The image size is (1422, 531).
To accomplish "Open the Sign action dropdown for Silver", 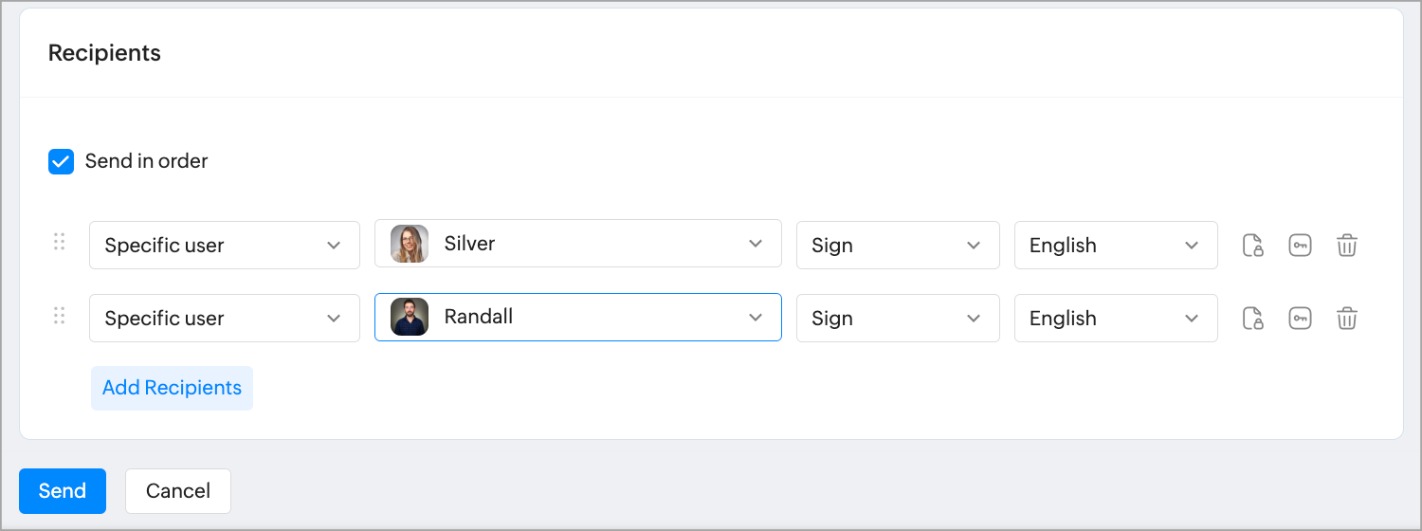I will click(x=897, y=245).
